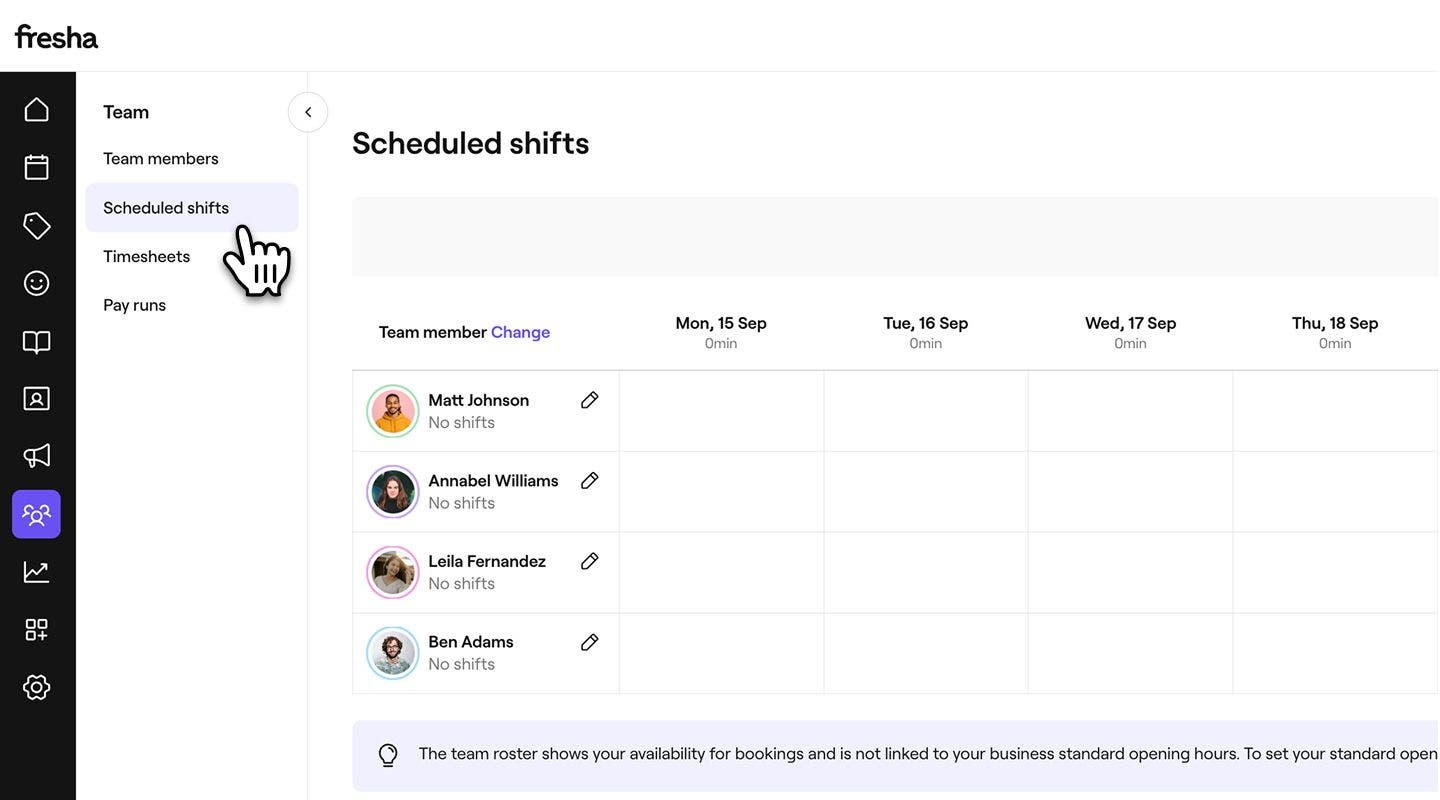
Task: Open Timesheets in Team menu
Action: [x=147, y=257]
